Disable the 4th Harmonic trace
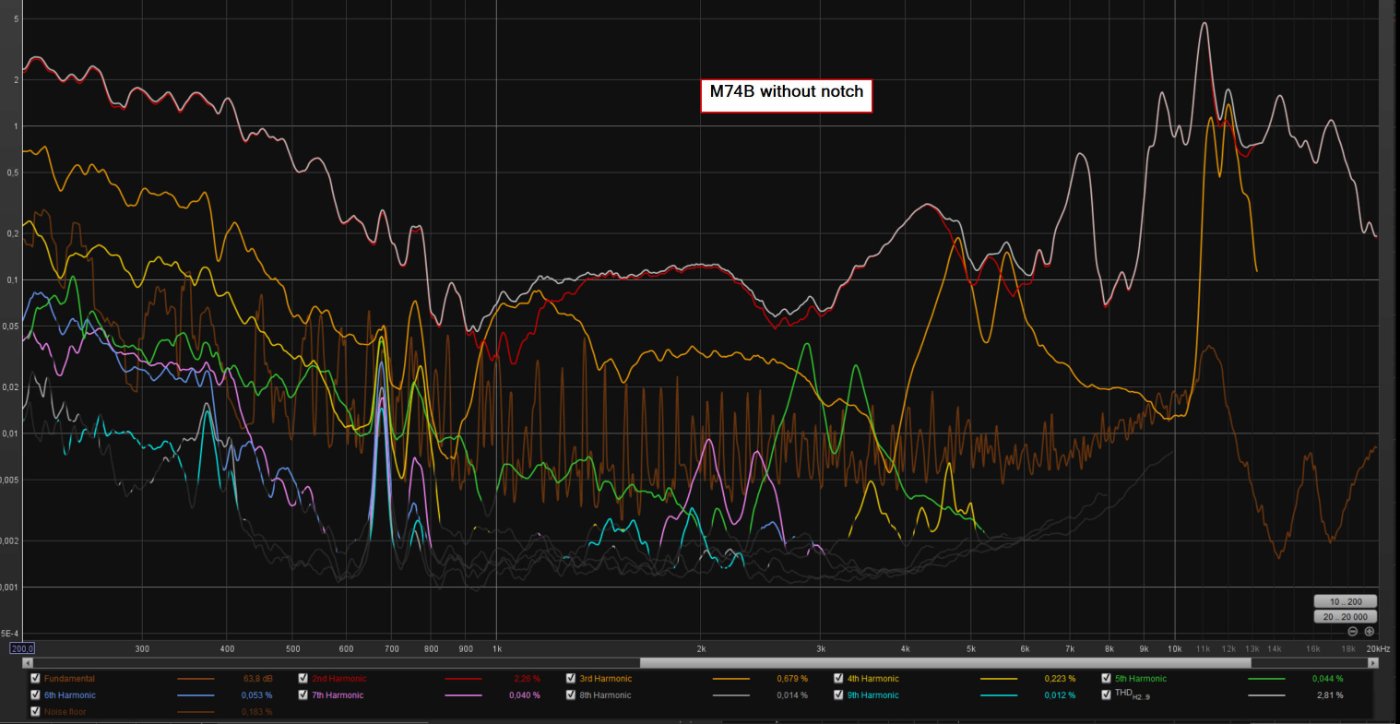The height and width of the screenshot is (724, 1400). pos(838,678)
